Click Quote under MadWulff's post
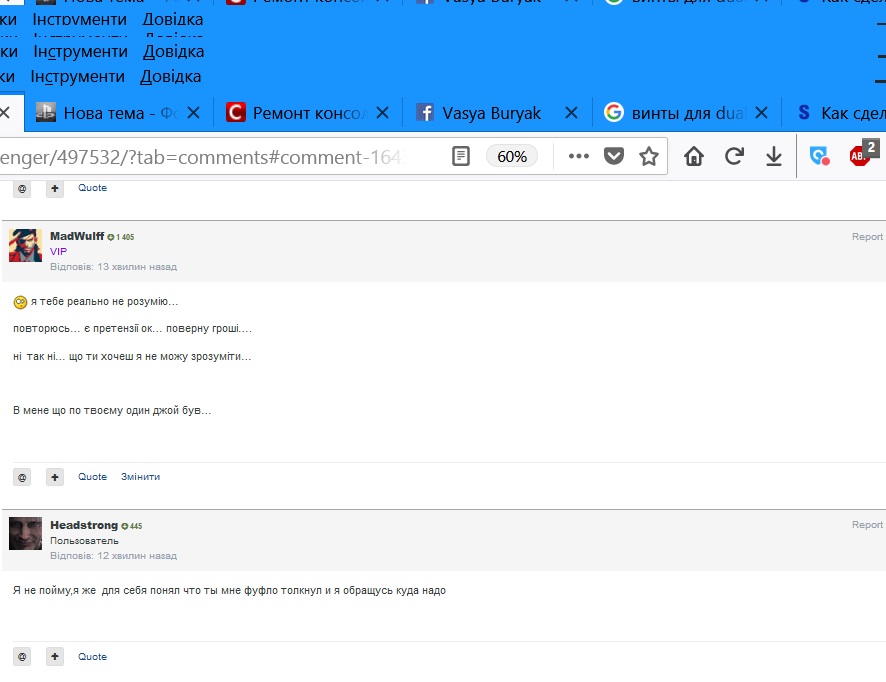 92,477
